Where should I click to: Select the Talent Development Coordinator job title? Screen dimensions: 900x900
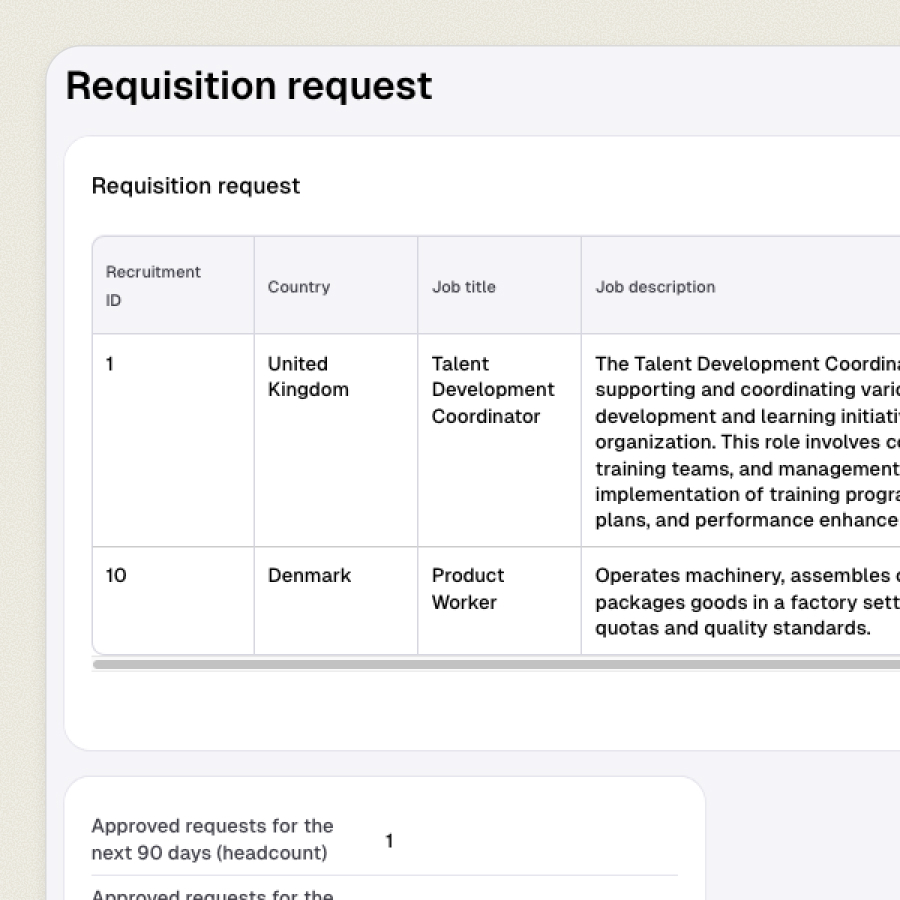(492, 390)
